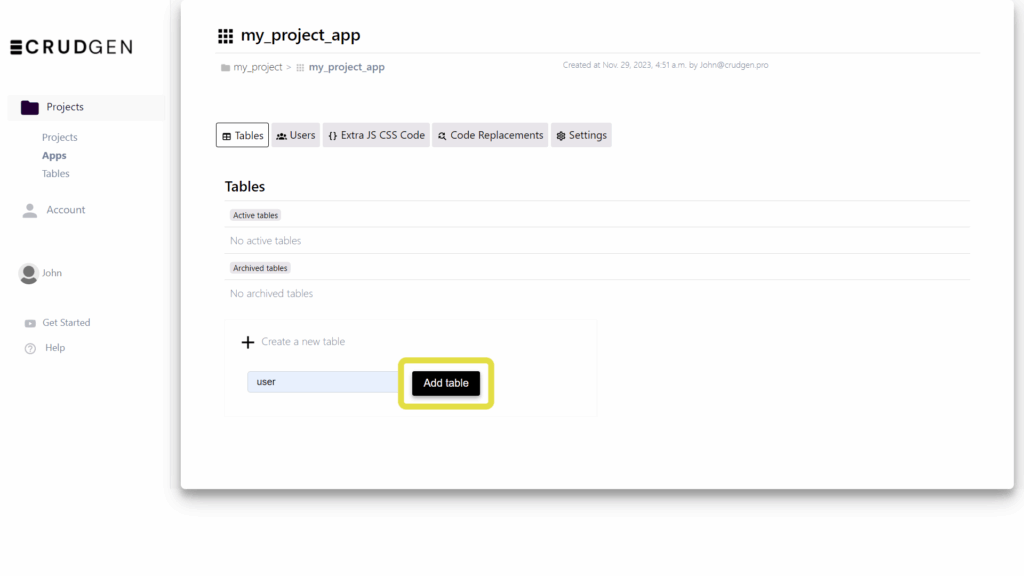Click the app grid icon beside my_project_app title
This screenshot has height=576, width=1024.
click(225, 35)
